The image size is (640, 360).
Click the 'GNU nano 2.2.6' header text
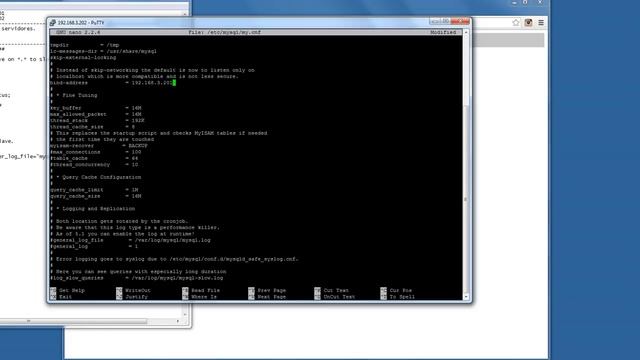(78, 32)
